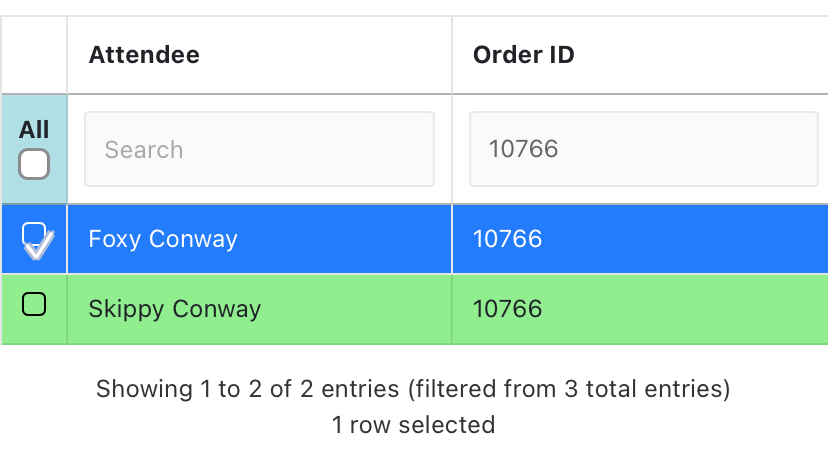Viewport: 828px width, 451px height.
Task: Focus the Attendee Search input field
Action: (259, 149)
